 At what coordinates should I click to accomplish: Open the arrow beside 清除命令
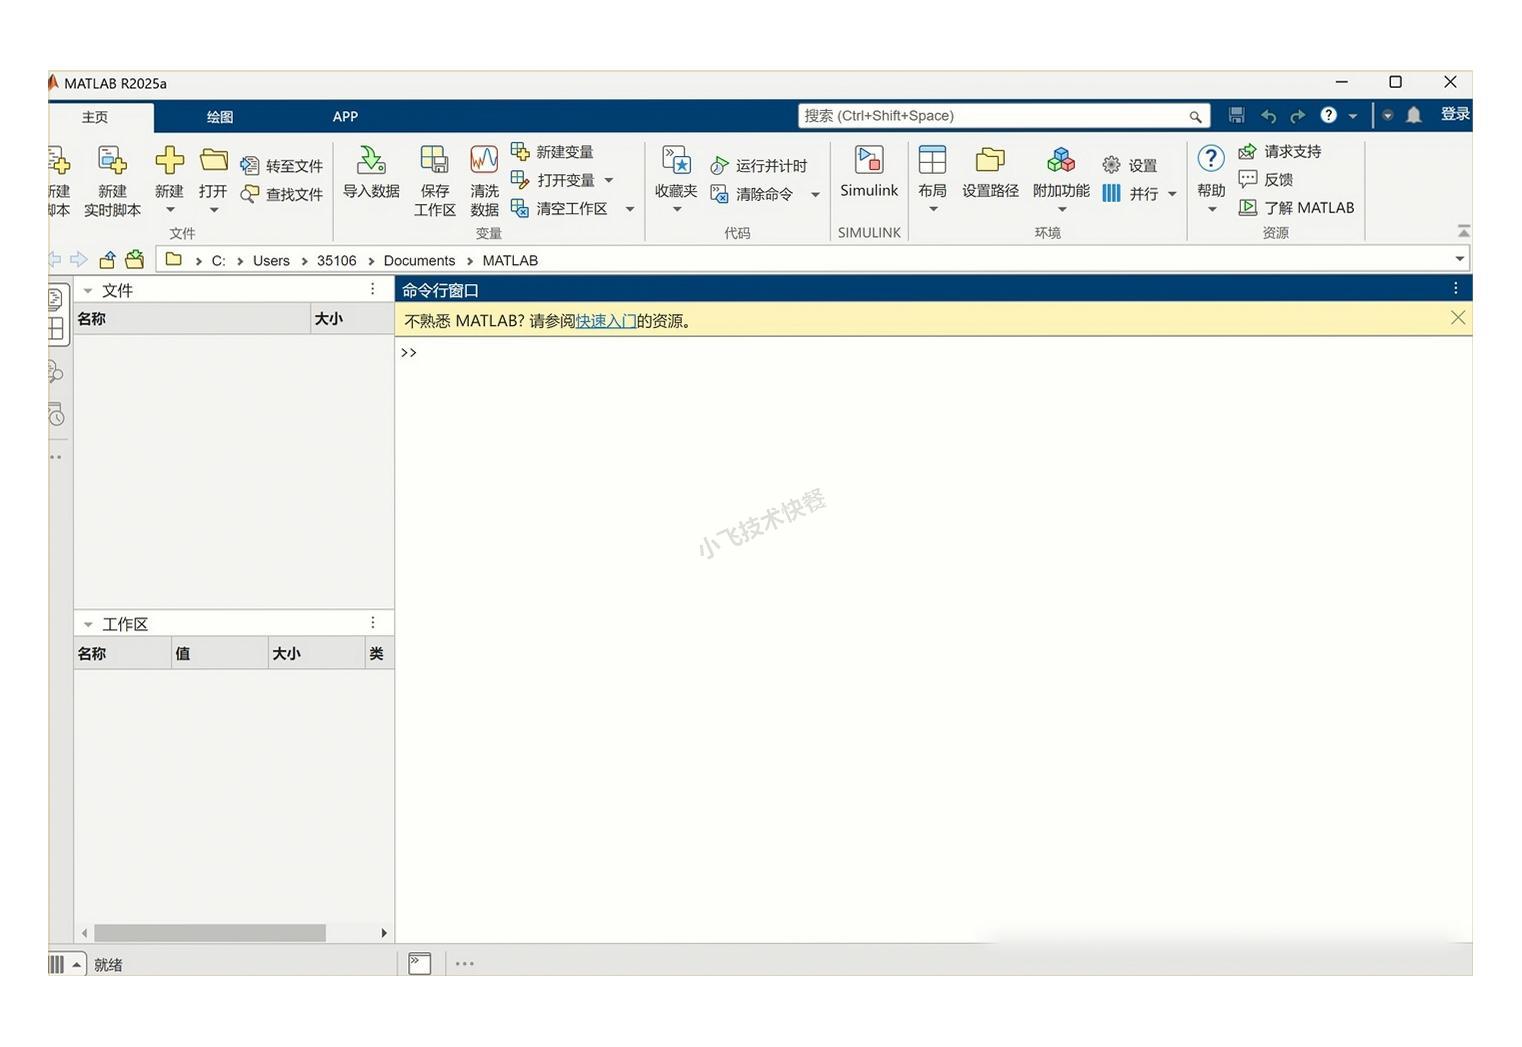[815, 195]
